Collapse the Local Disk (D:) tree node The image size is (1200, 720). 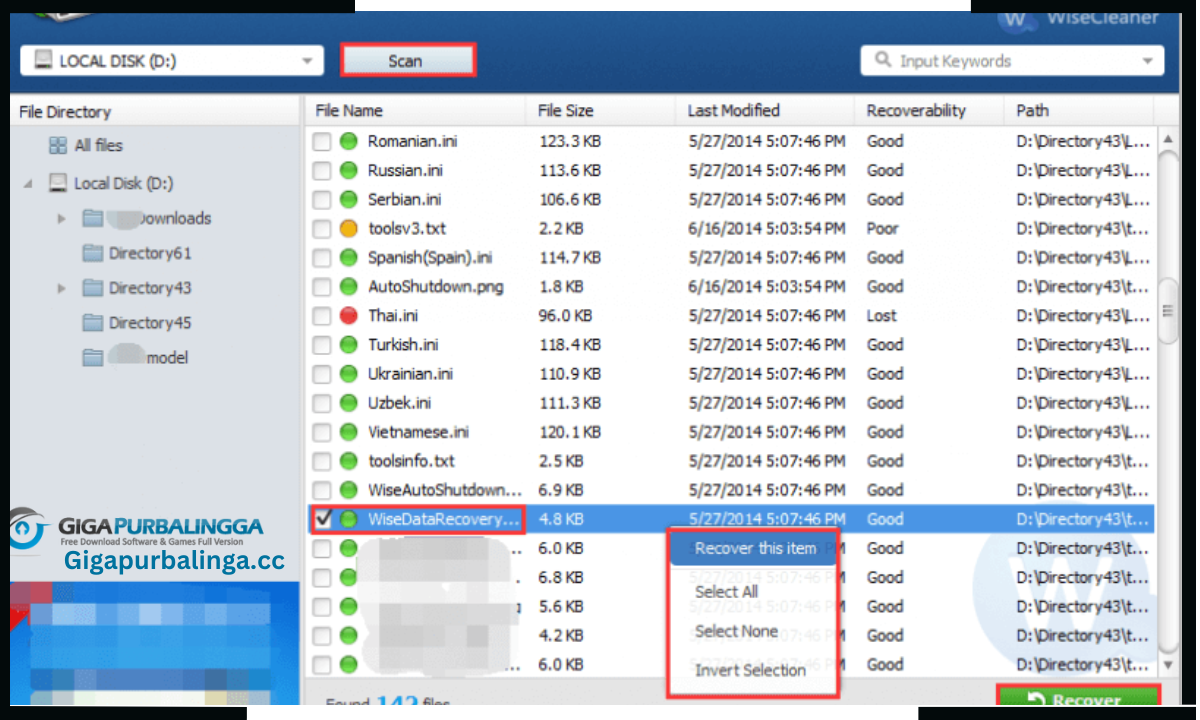[x=27, y=184]
